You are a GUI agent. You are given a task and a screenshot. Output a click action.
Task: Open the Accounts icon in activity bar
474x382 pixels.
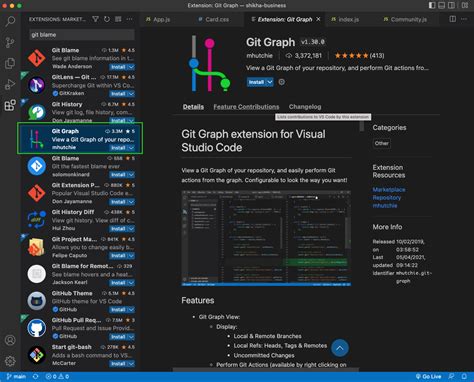pos(10,340)
